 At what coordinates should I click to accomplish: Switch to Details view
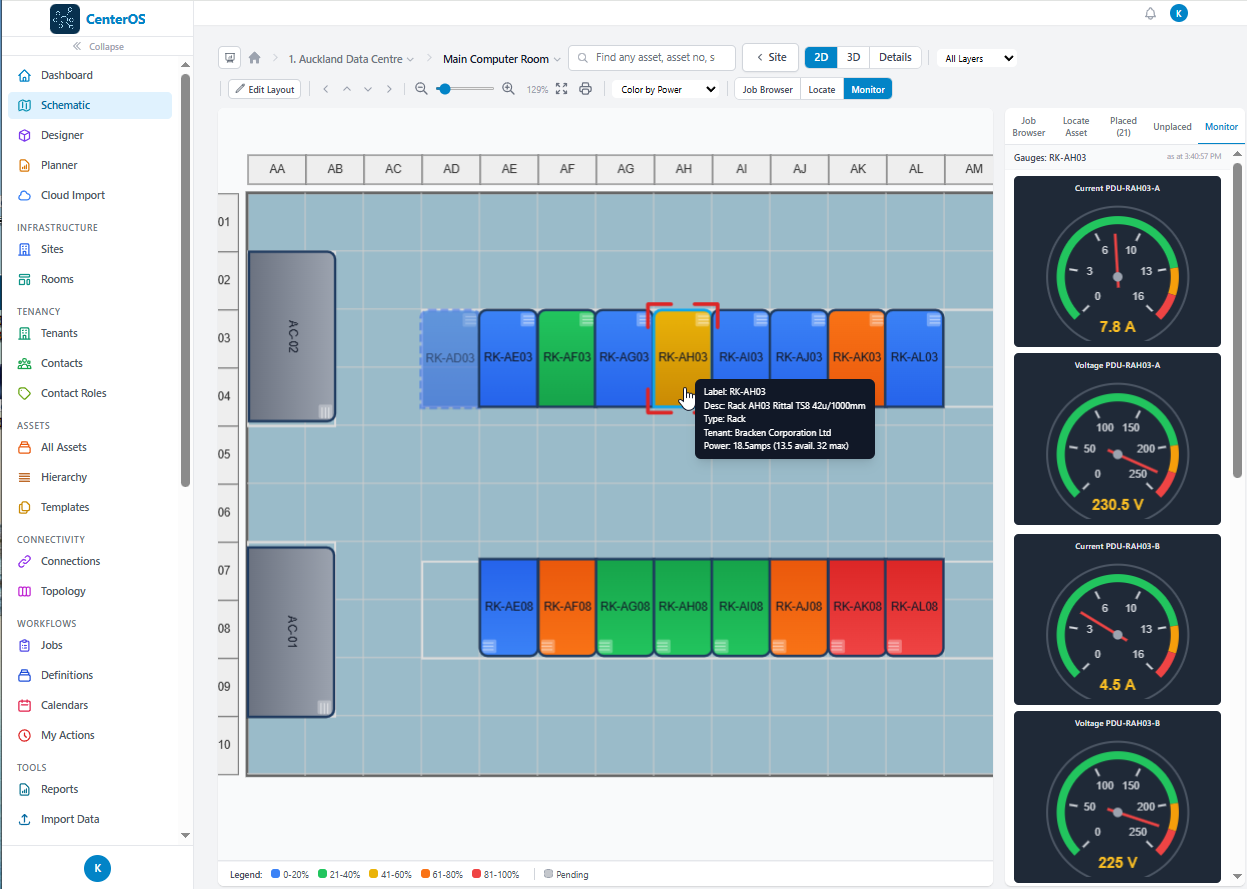[x=895, y=58]
